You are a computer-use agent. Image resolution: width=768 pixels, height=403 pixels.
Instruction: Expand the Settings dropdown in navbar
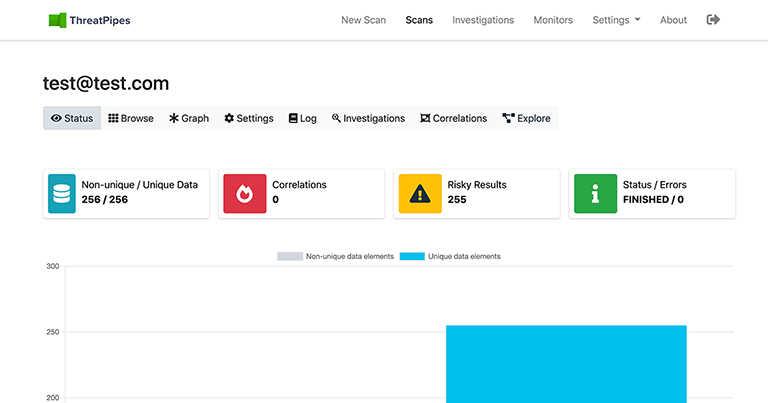(x=615, y=20)
